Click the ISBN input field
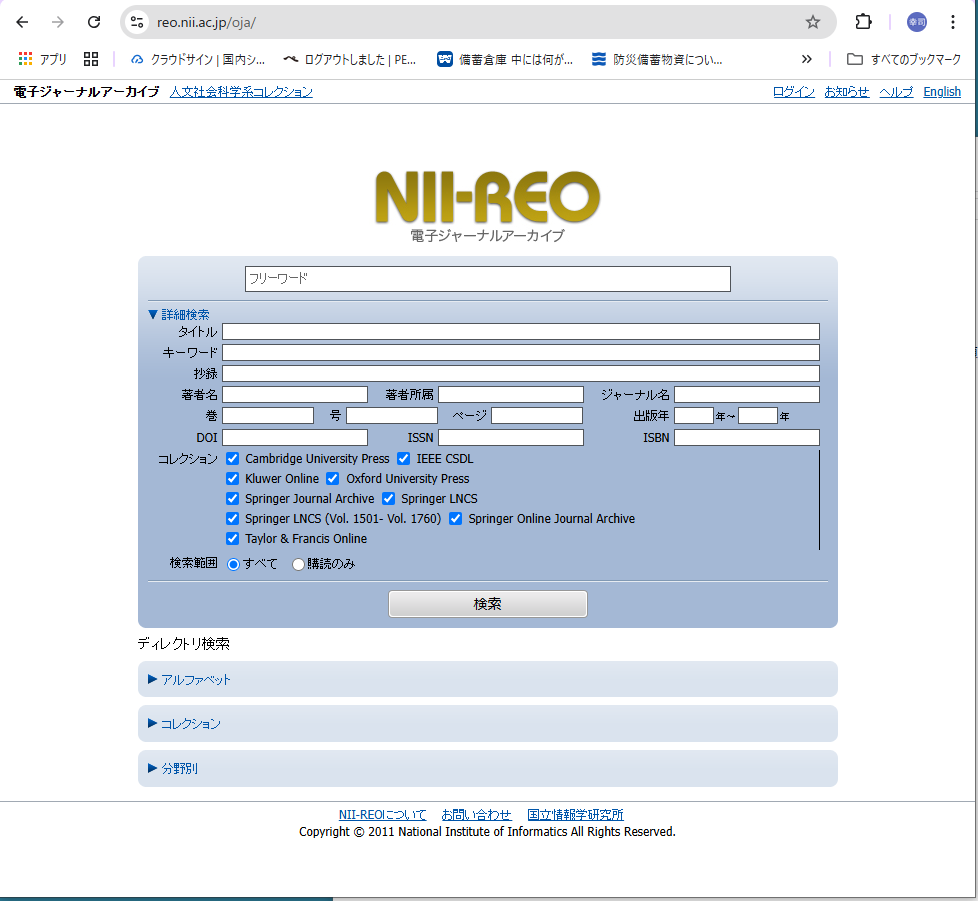Viewport: 978px width, 901px height. point(747,438)
